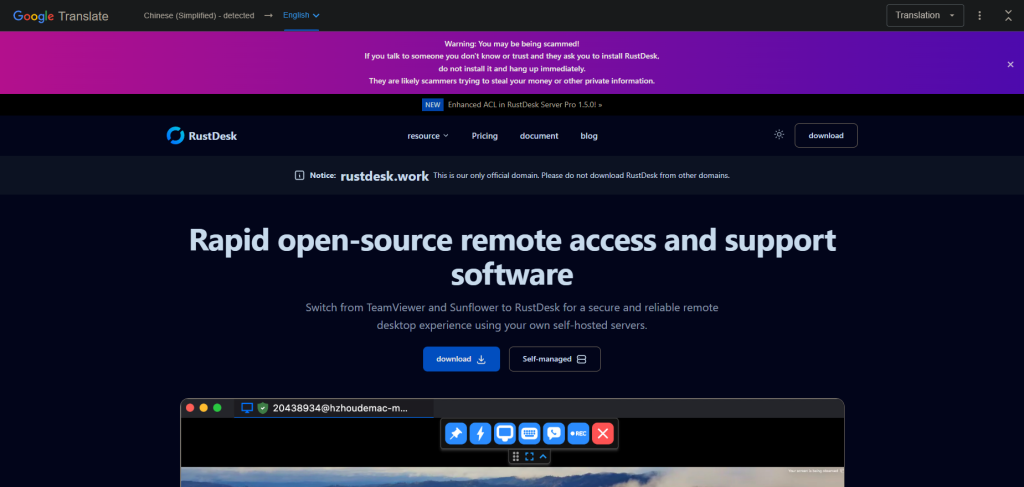This screenshot has width=1024, height=487.
Task: Click the keyboard icon in remote toolbar
Action: (529, 433)
